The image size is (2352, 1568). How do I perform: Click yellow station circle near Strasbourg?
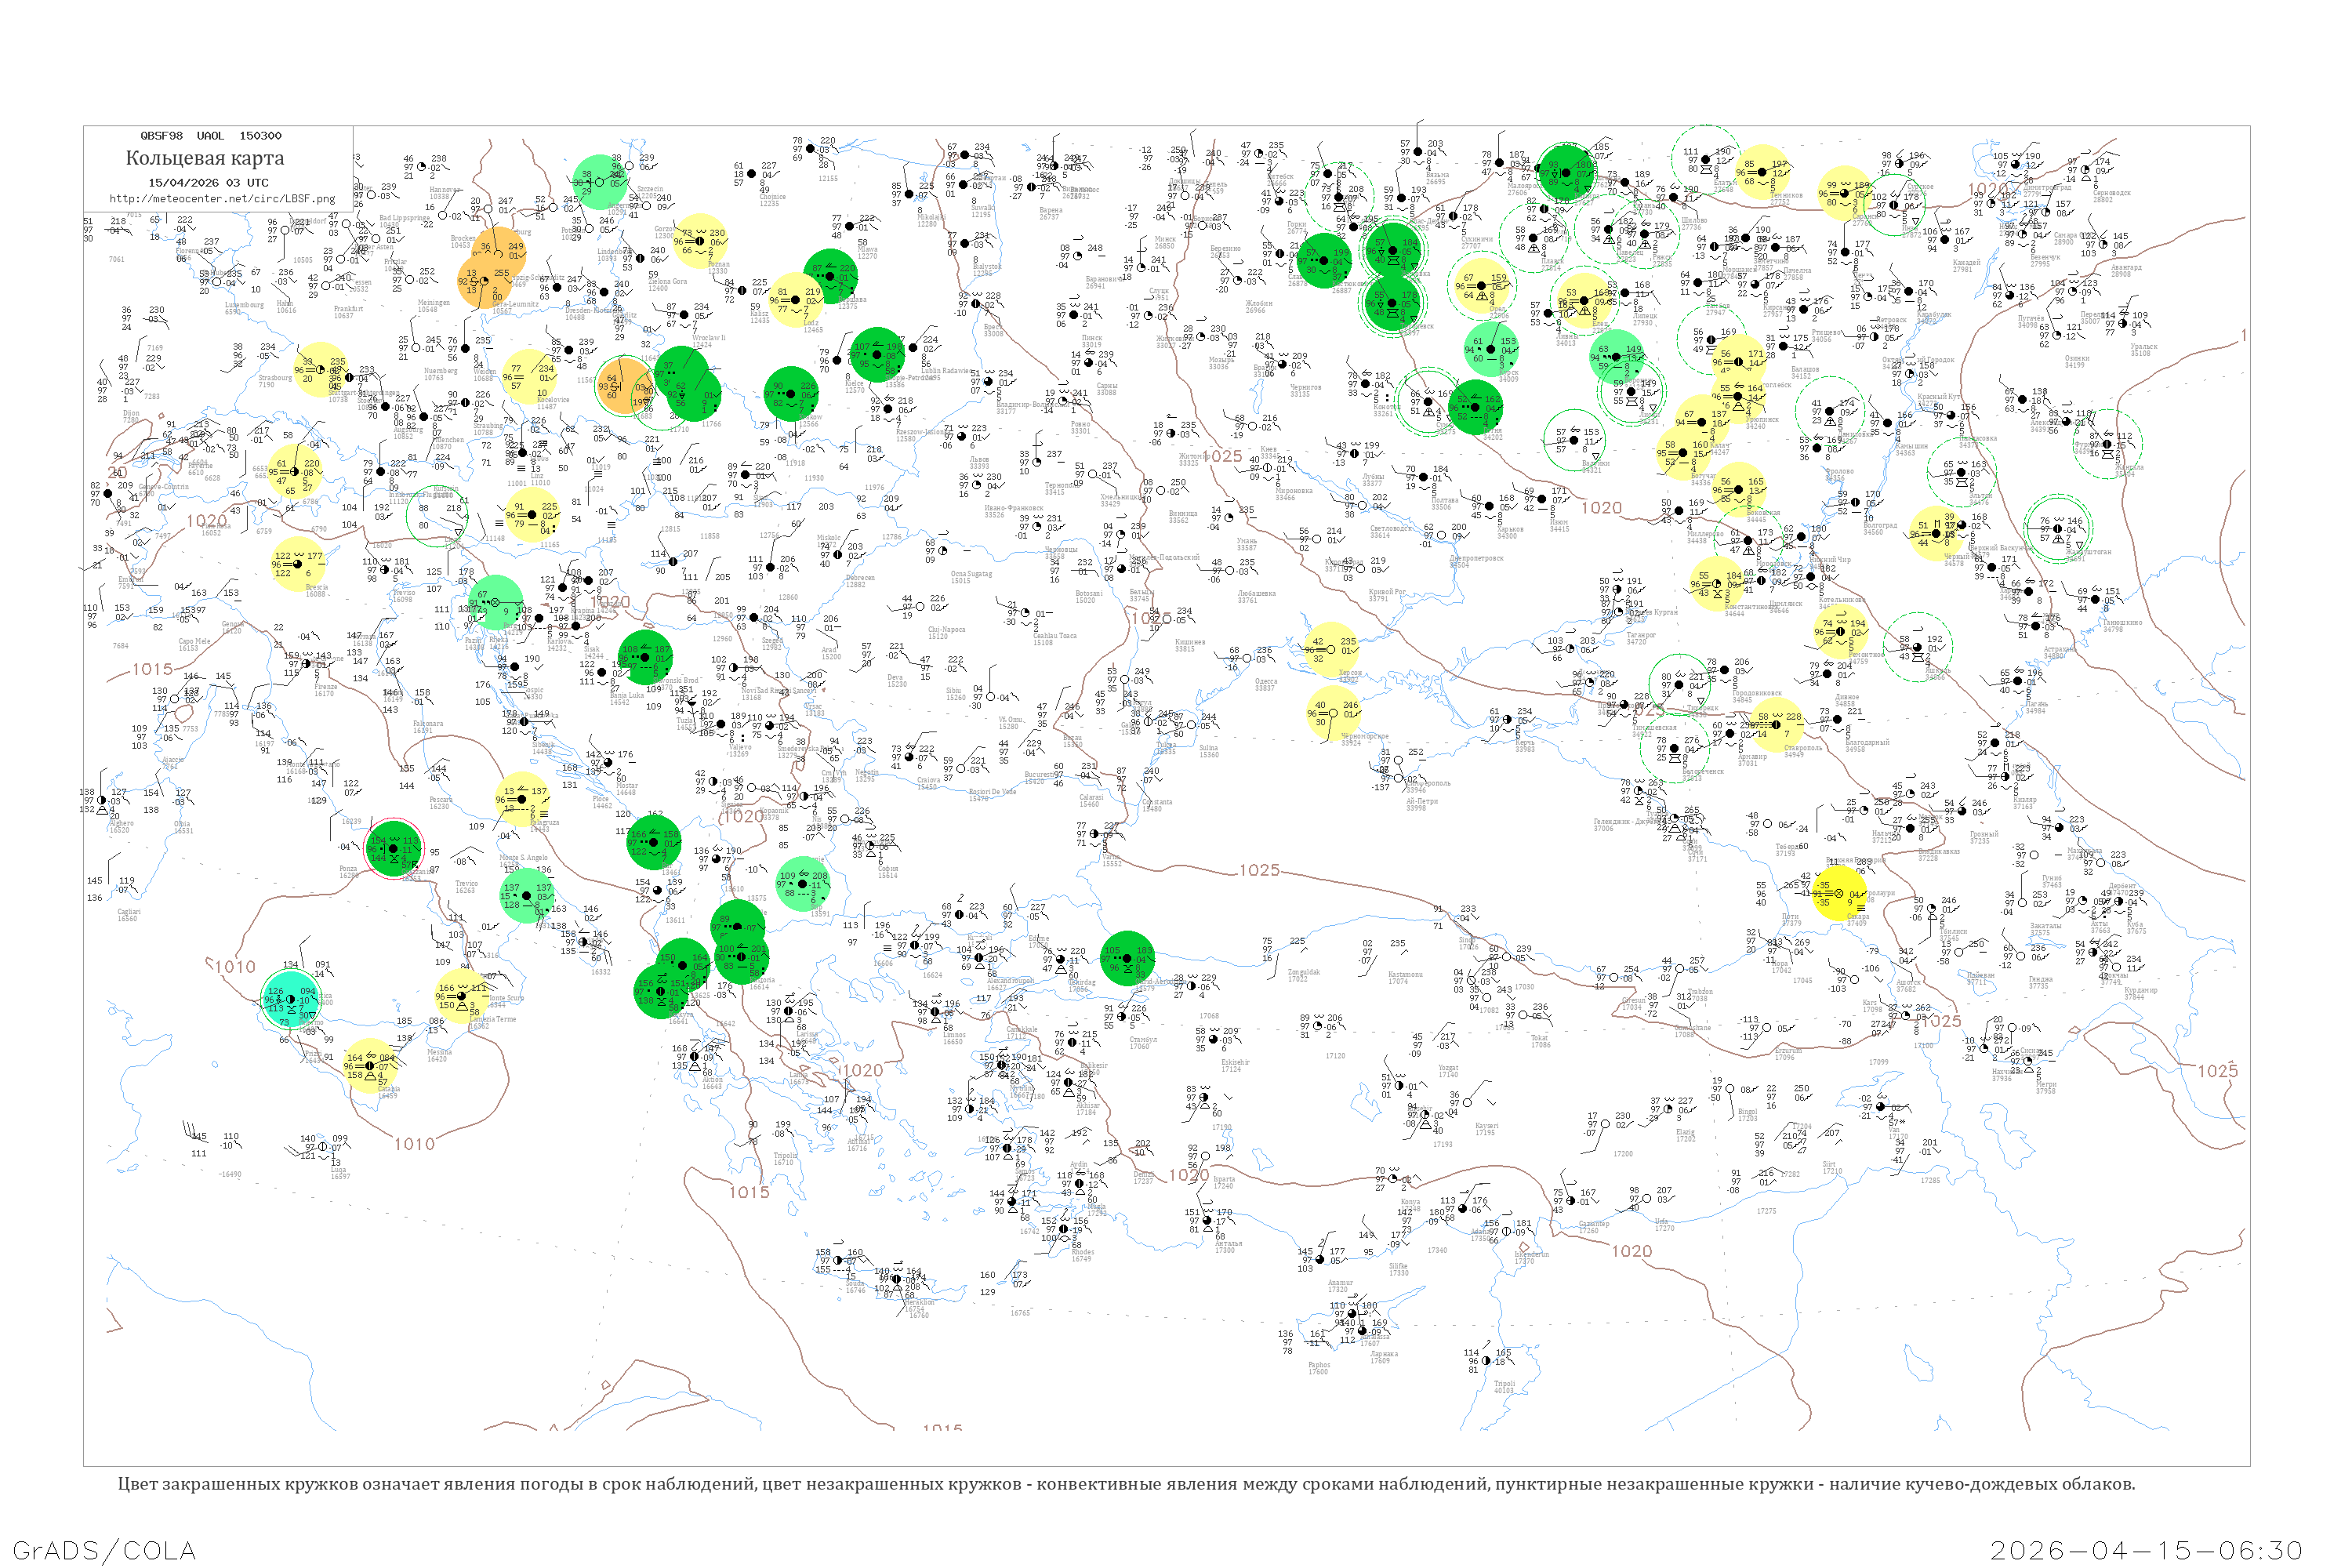(x=320, y=369)
